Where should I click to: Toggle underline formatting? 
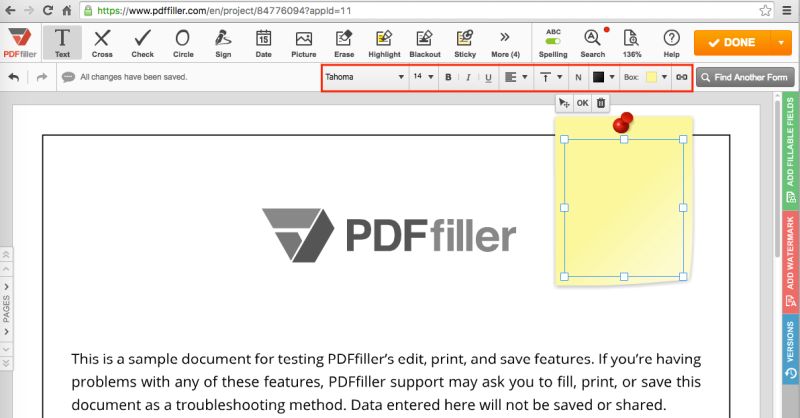(488, 77)
